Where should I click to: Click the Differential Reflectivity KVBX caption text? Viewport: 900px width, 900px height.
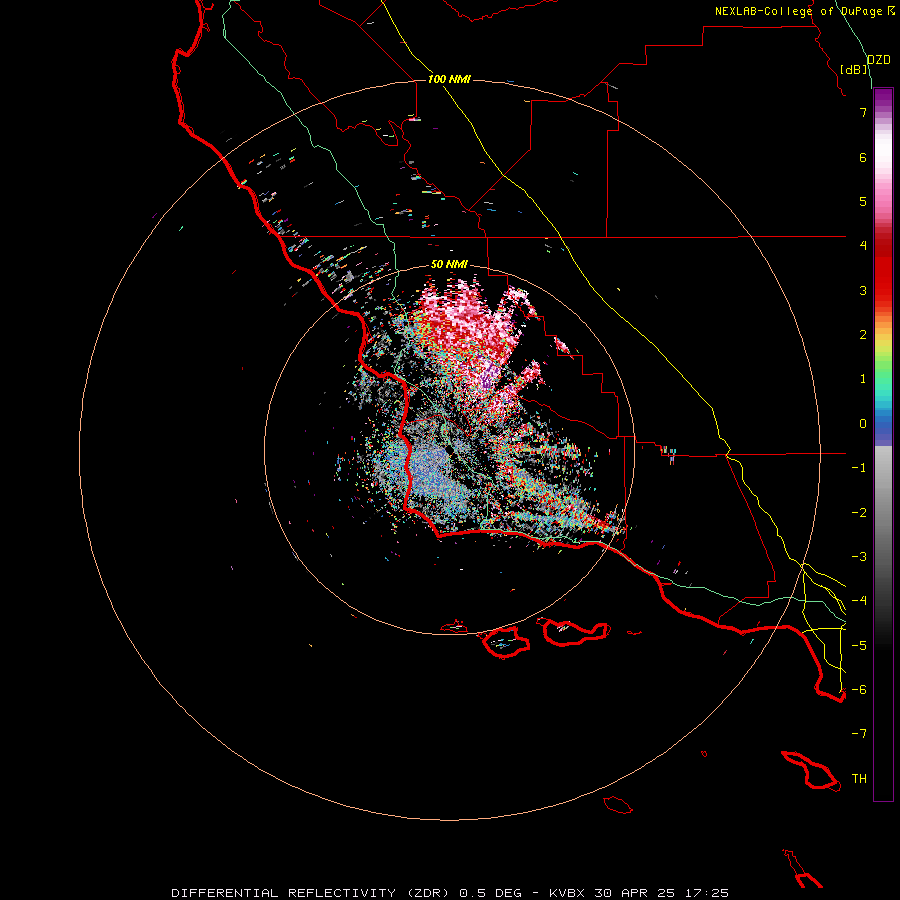(450, 893)
